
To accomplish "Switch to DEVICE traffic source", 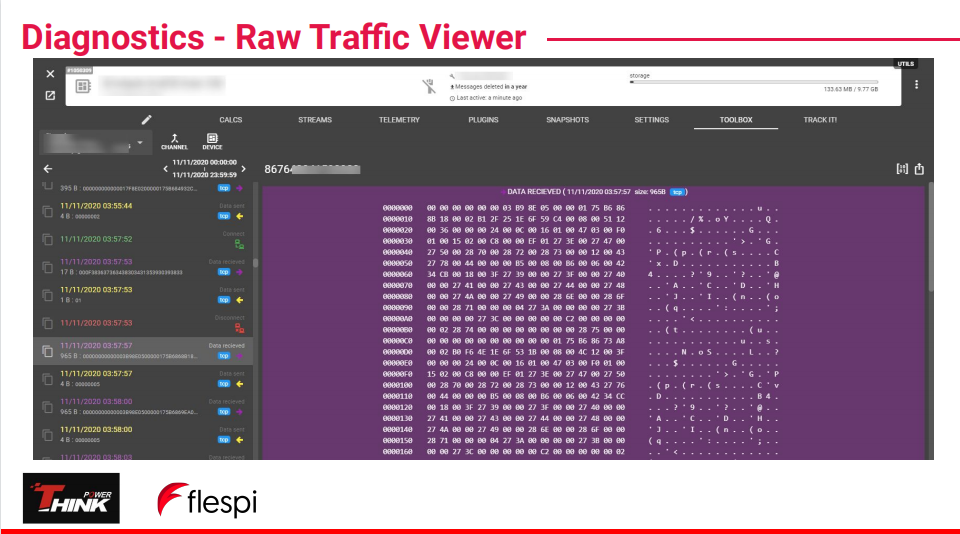I will pyautogui.click(x=212, y=141).
